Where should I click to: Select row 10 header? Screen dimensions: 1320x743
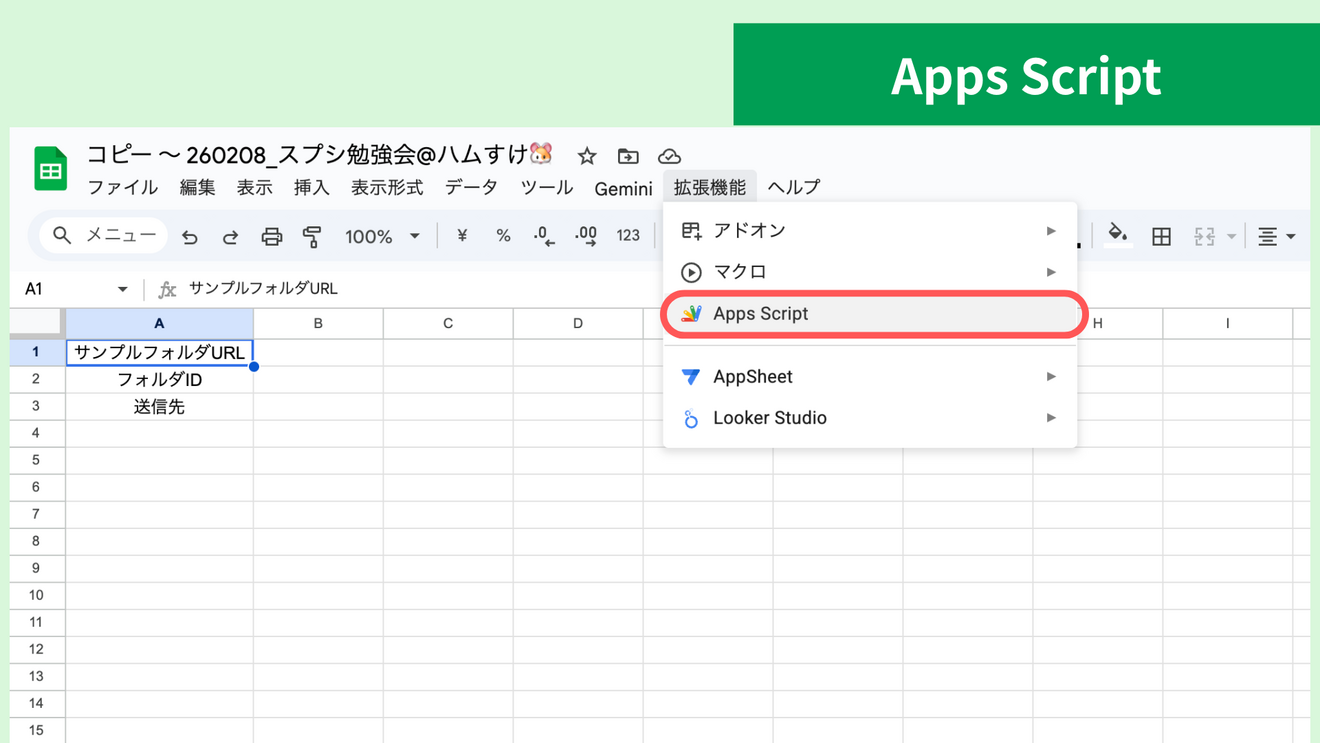pos(37,596)
